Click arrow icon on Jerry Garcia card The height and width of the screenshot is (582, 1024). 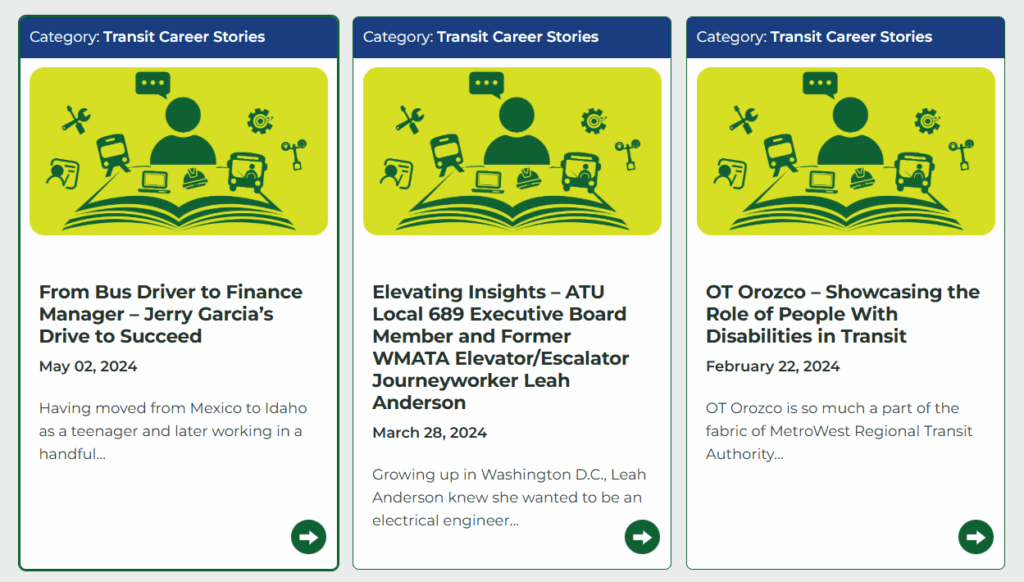click(x=308, y=537)
